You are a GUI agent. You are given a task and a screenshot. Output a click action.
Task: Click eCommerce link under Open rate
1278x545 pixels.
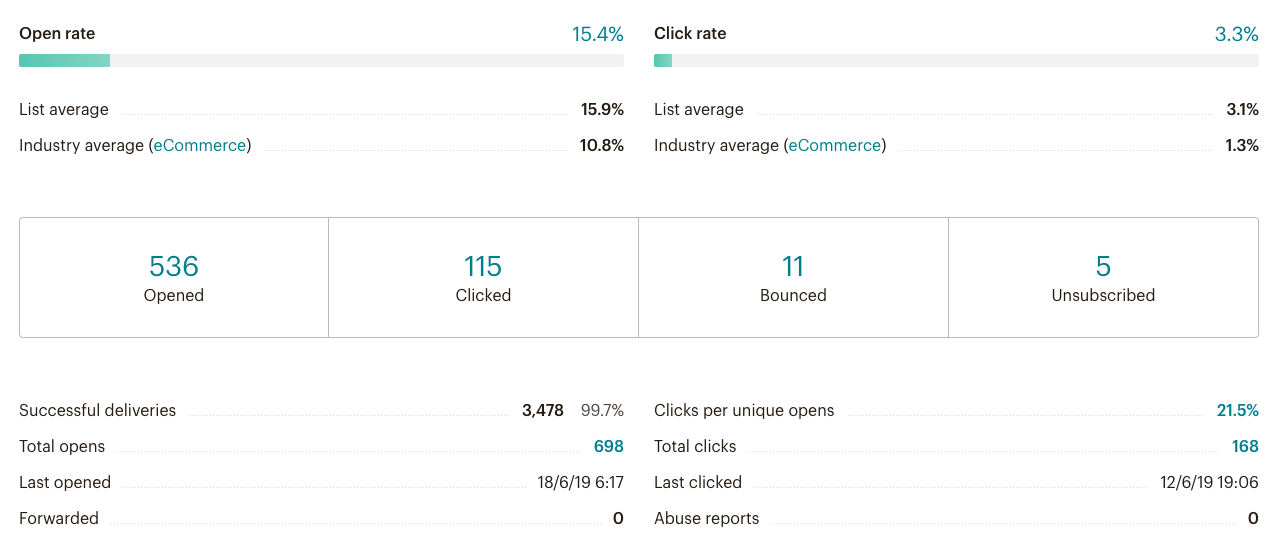pyautogui.click(x=200, y=145)
